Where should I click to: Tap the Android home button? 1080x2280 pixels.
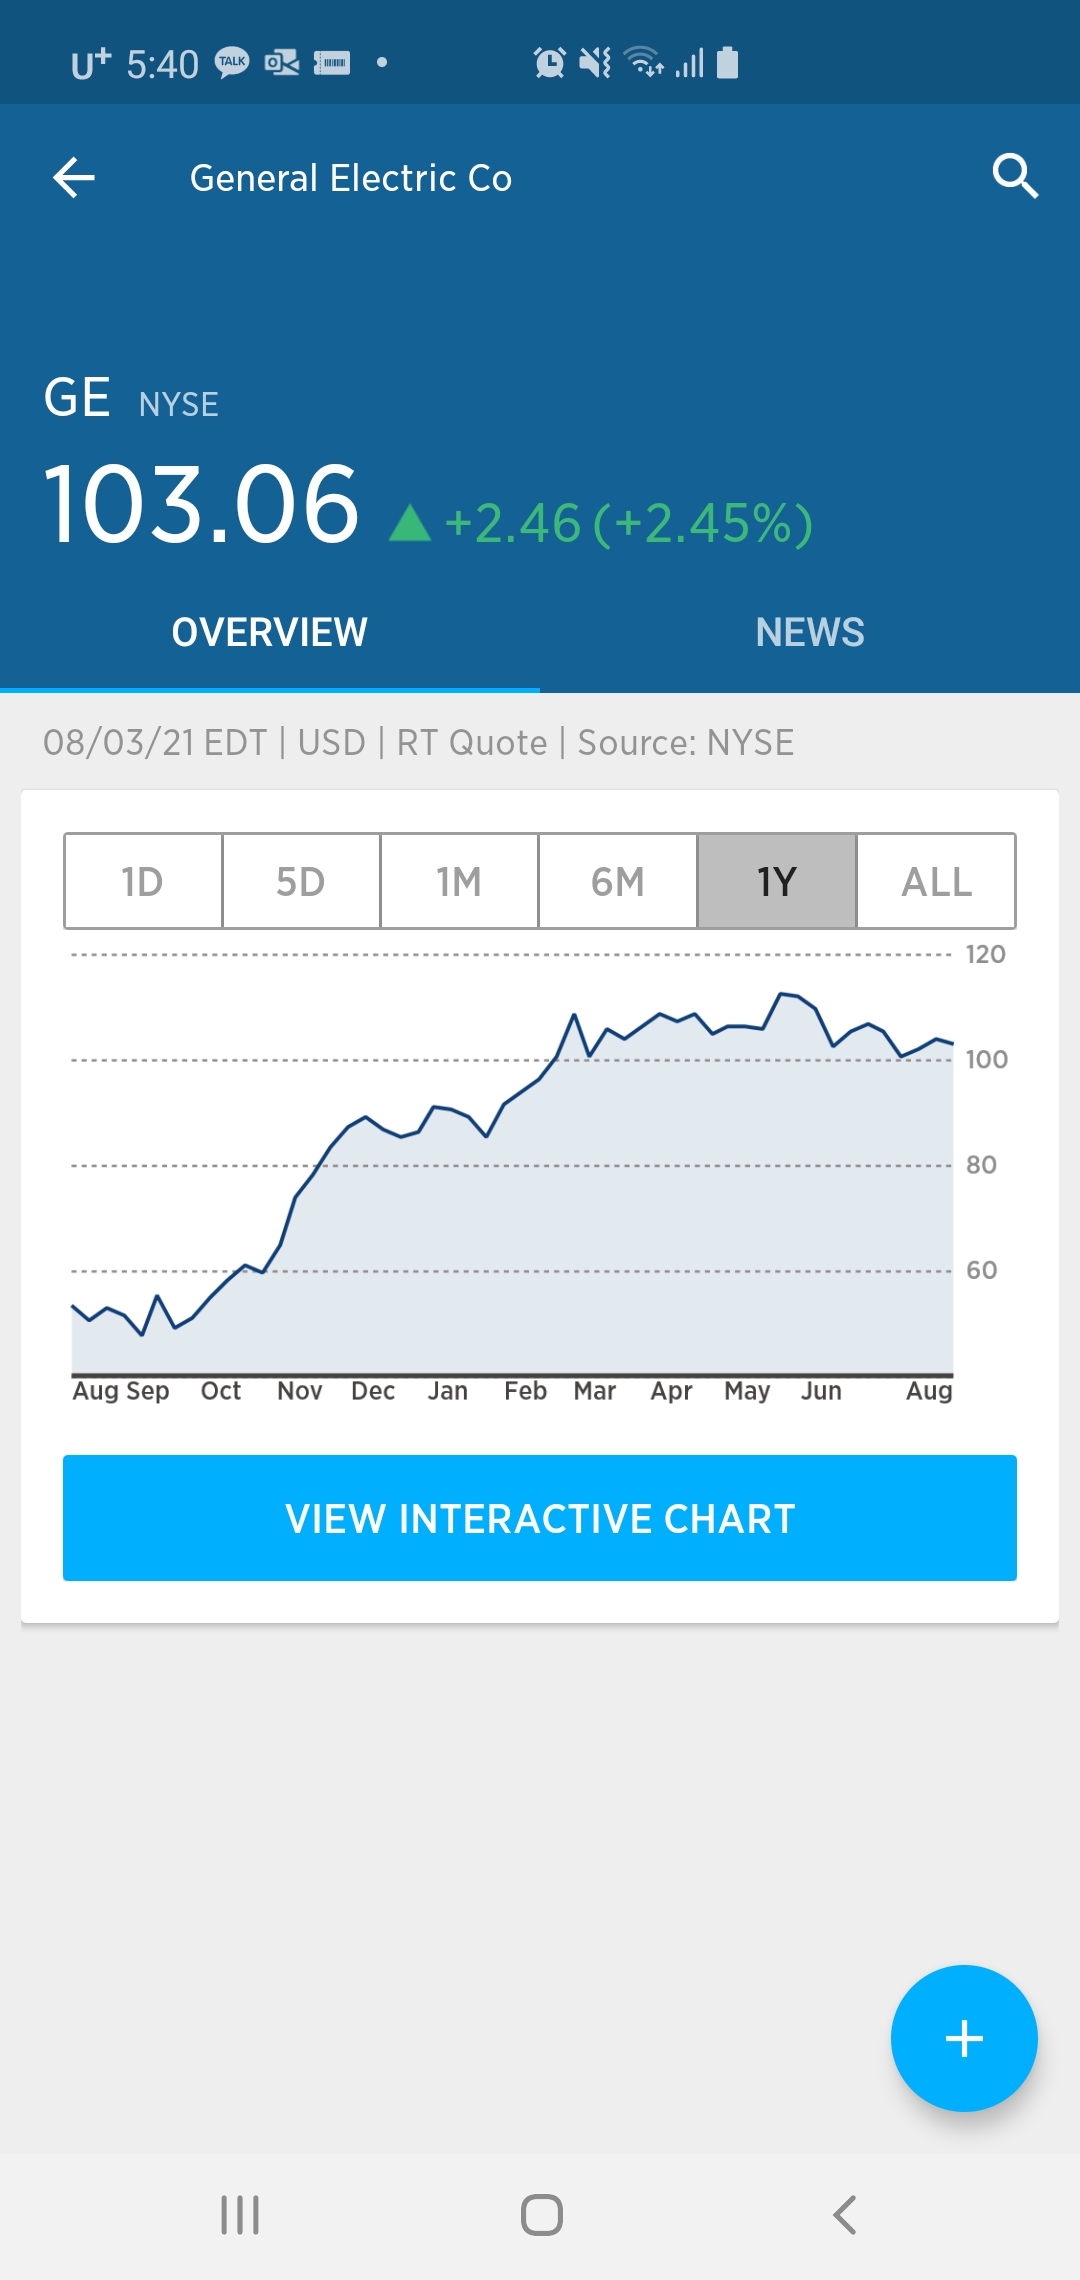tap(541, 2215)
